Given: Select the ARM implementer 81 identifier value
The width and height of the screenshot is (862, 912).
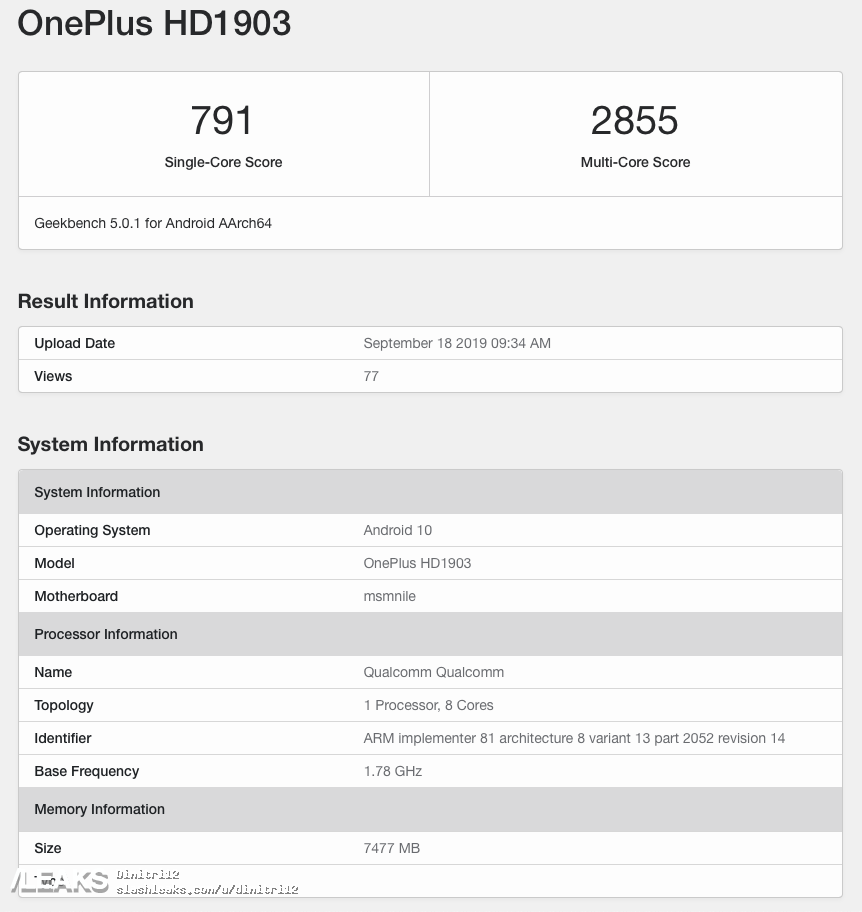Looking at the screenshot, I should click(x=574, y=739).
